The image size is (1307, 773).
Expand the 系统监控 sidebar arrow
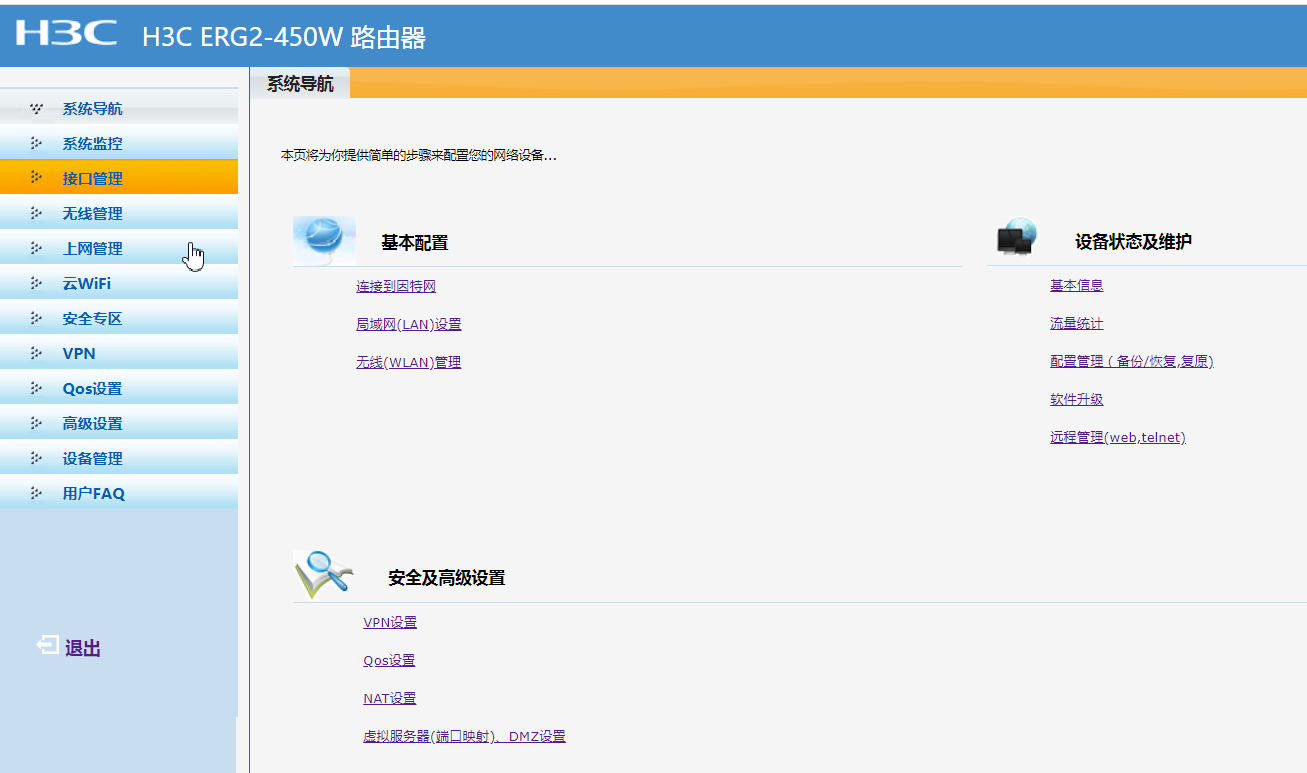pos(37,143)
